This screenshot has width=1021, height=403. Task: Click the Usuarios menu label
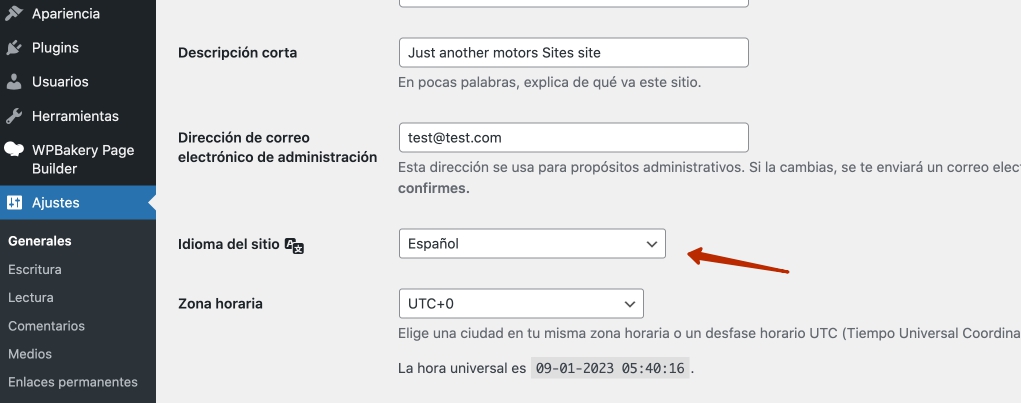pos(60,82)
